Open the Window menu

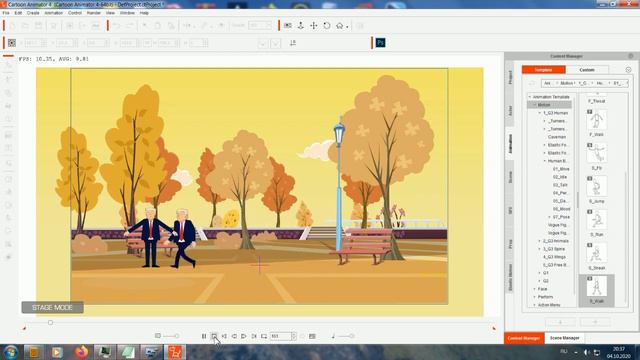tap(127, 13)
